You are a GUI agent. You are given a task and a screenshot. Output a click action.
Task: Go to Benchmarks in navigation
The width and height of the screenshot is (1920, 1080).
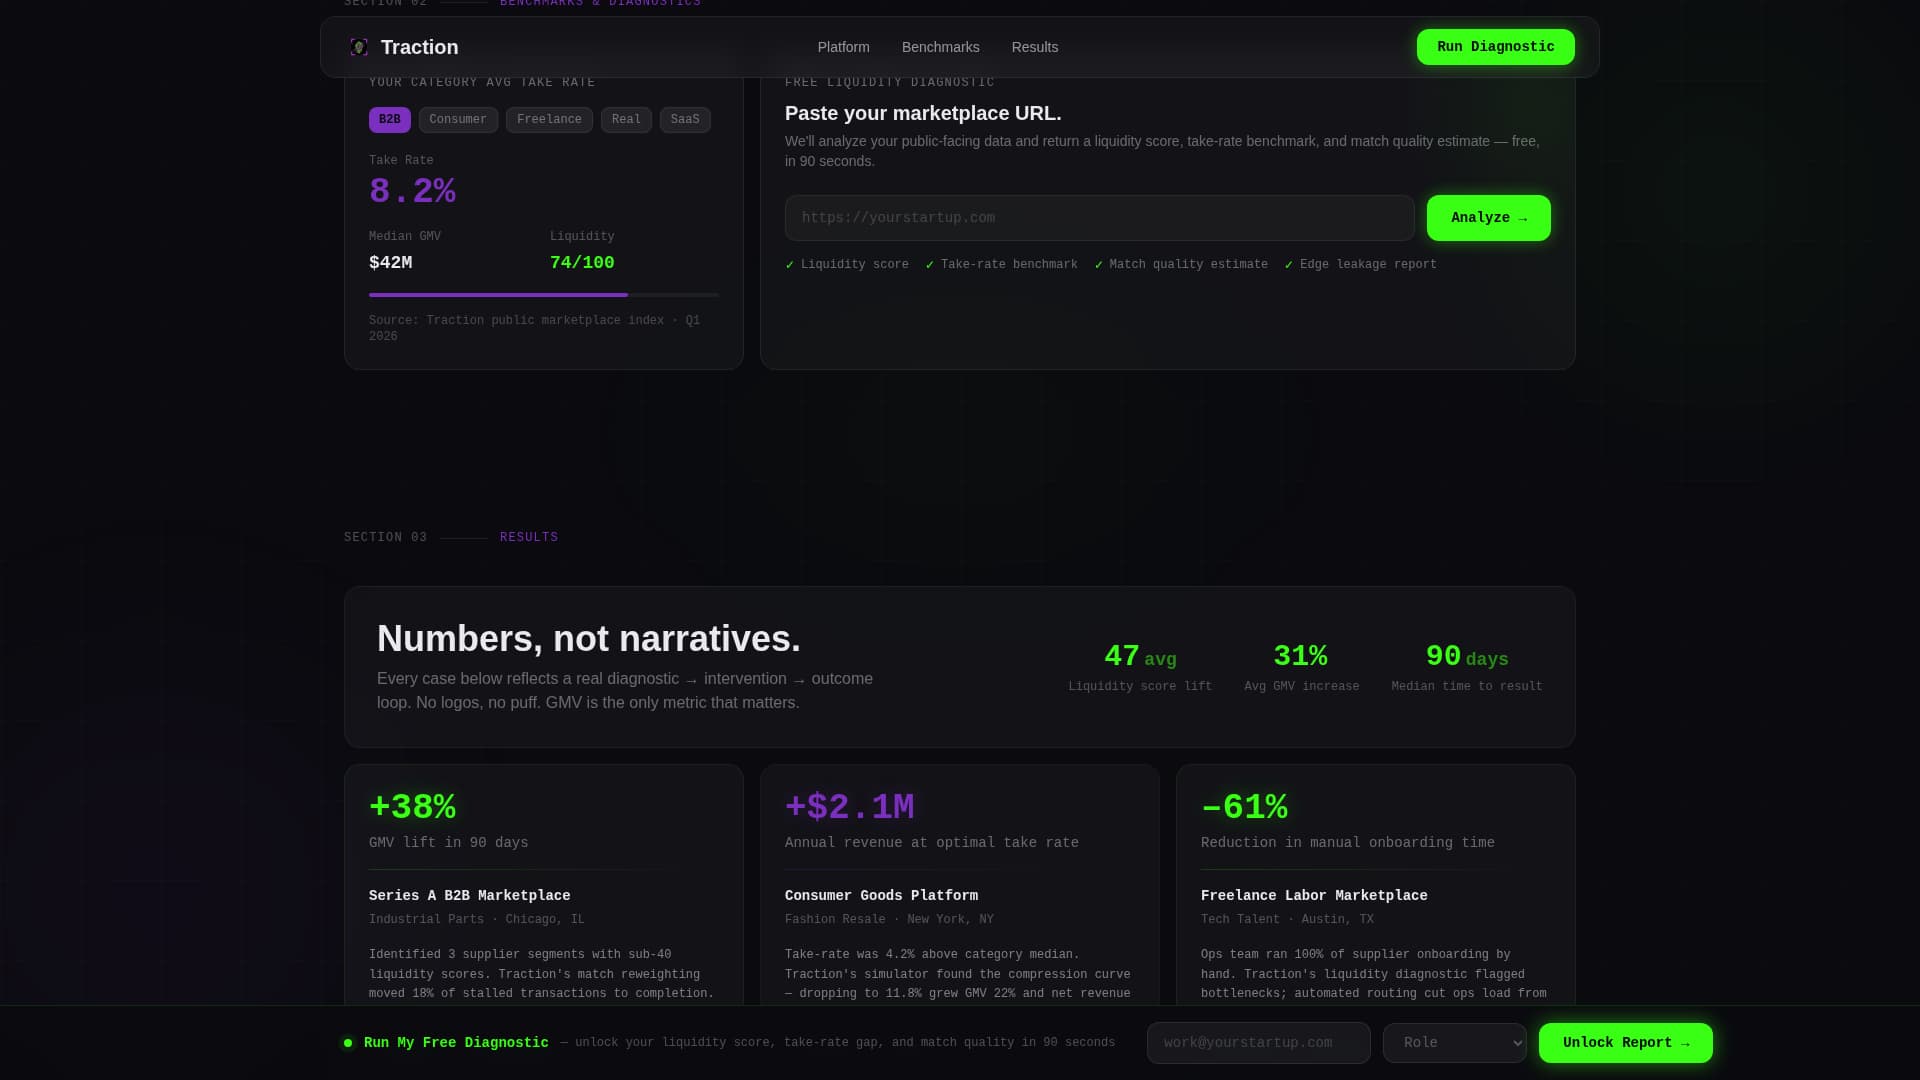940,47
